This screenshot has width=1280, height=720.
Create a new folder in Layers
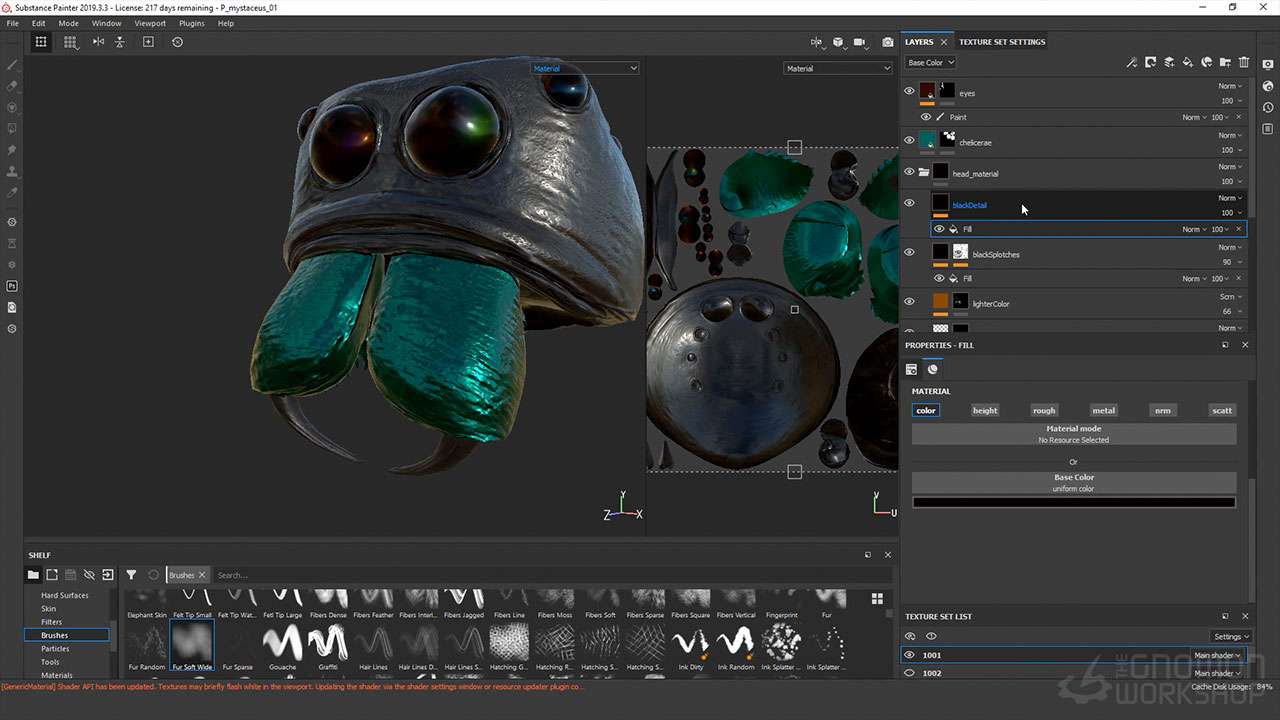1226,62
